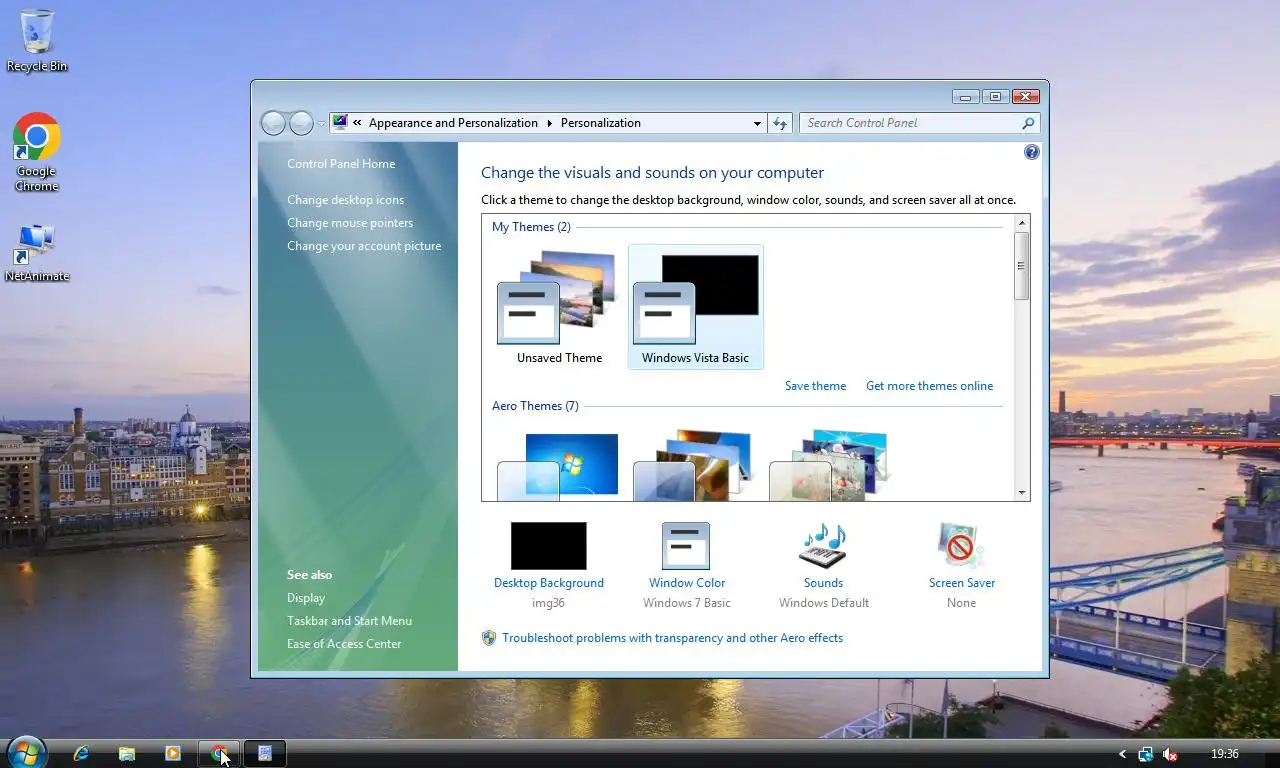Click Save theme link
Image resolution: width=1280 pixels, height=768 pixels.
815,386
